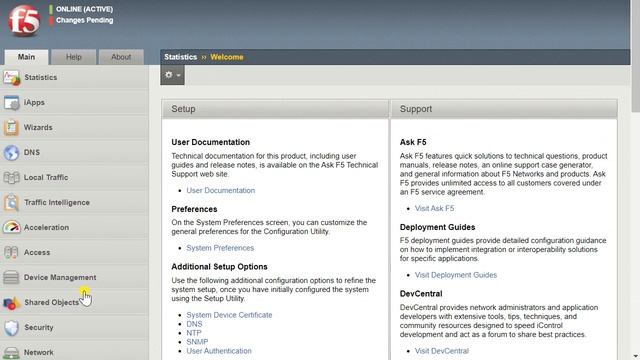
Task: Open the Local Traffic sidebar icon
Action: point(11,178)
